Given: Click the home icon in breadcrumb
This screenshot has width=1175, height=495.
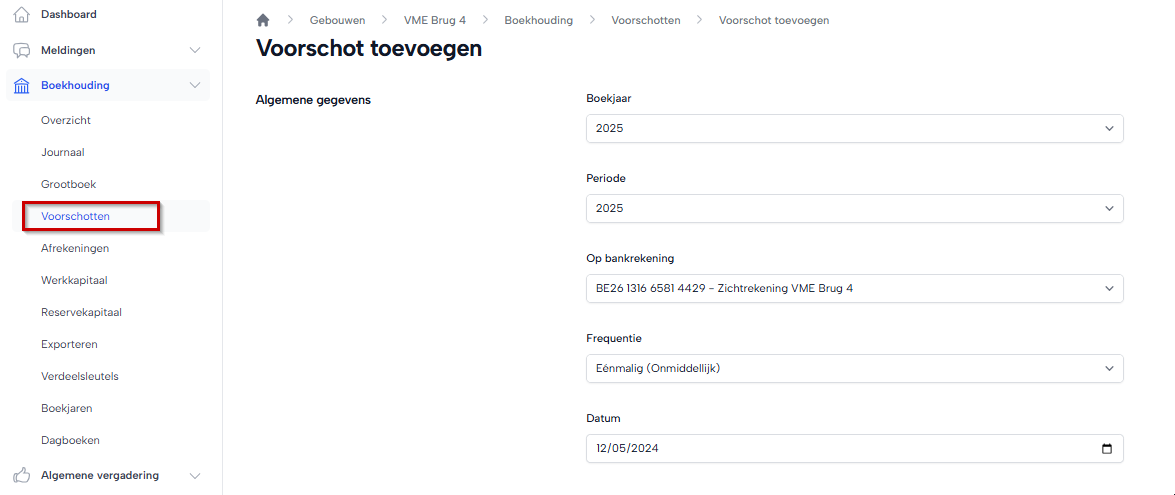Looking at the screenshot, I should [263, 20].
